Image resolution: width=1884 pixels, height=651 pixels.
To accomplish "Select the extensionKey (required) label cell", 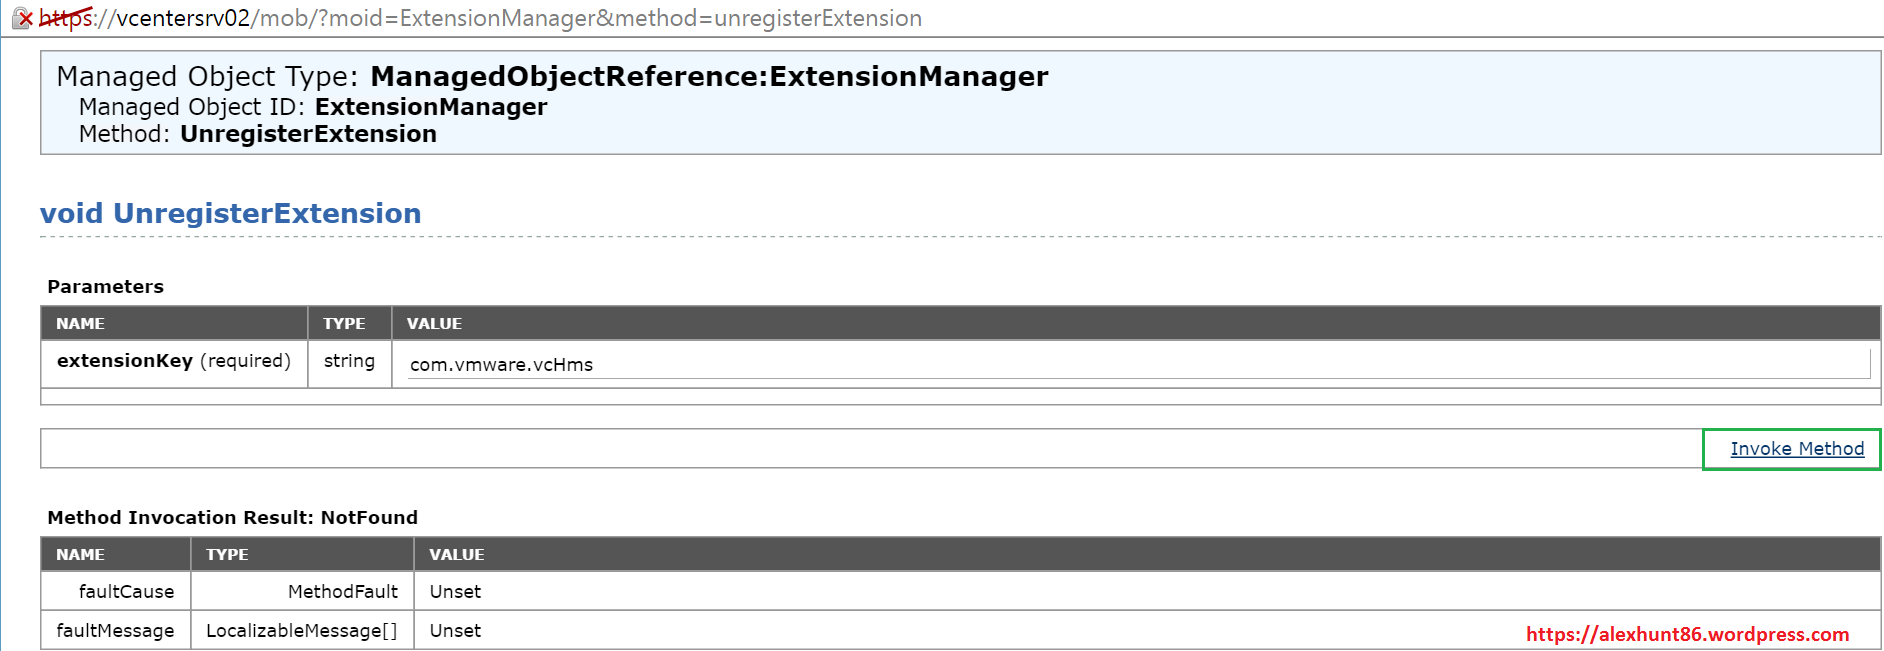I will tap(173, 361).
